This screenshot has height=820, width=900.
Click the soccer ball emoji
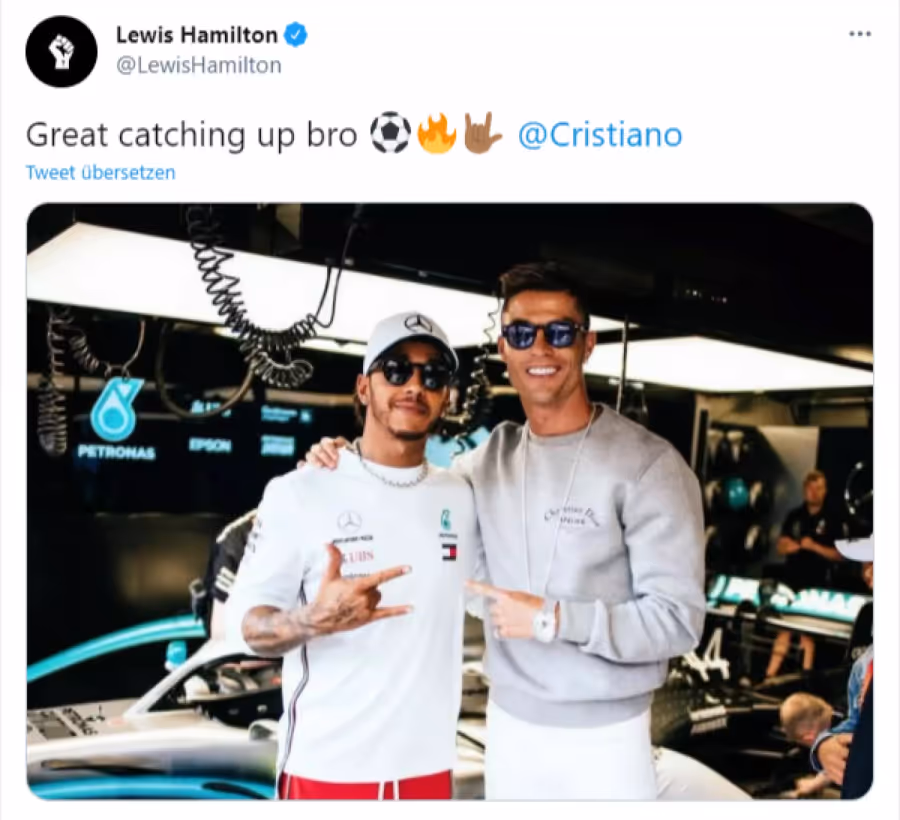(x=390, y=134)
